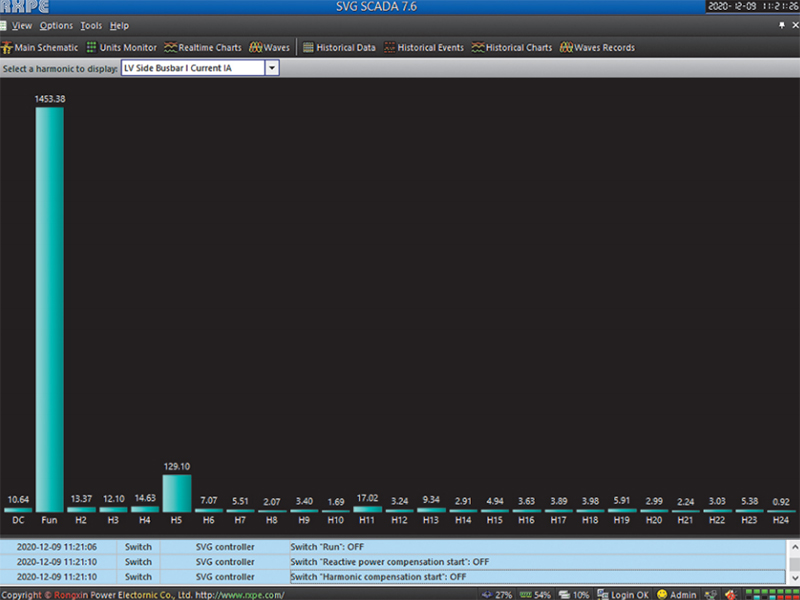Open the Tools menu
The height and width of the screenshot is (600, 800).
pos(91,25)
